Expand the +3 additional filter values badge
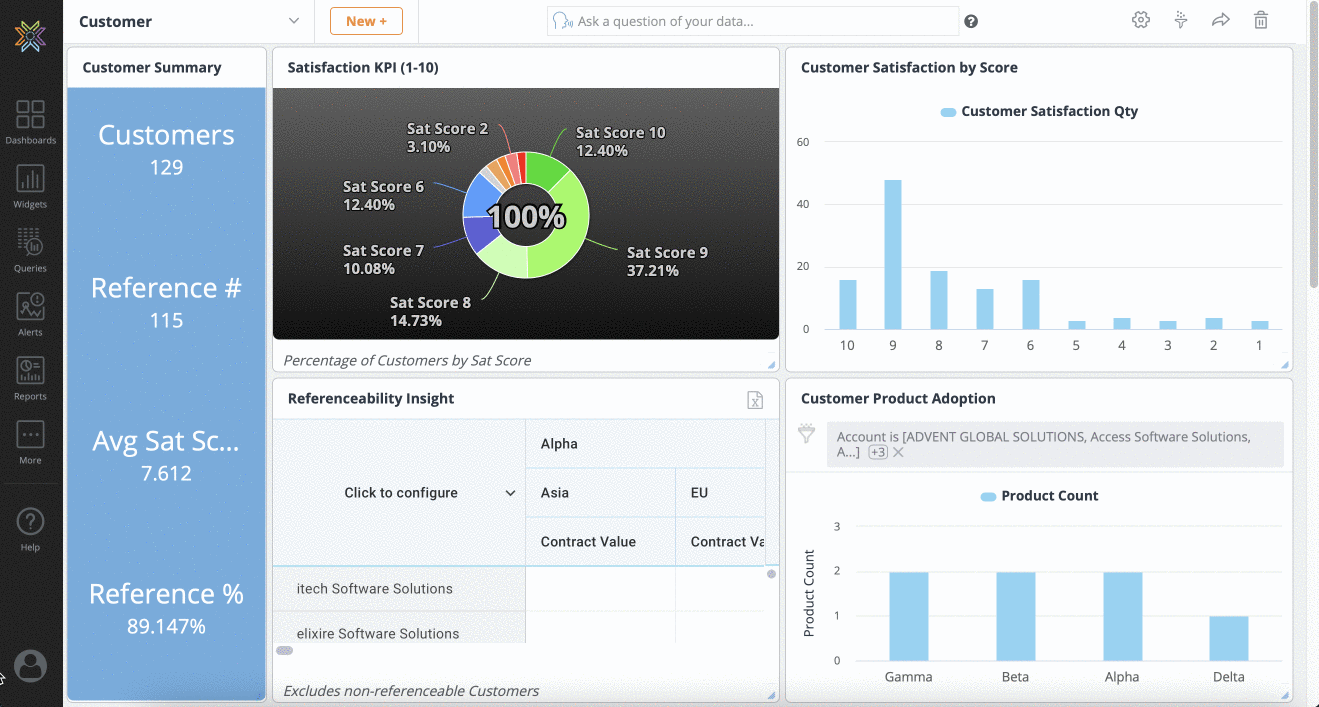 [x=877, y=452]
